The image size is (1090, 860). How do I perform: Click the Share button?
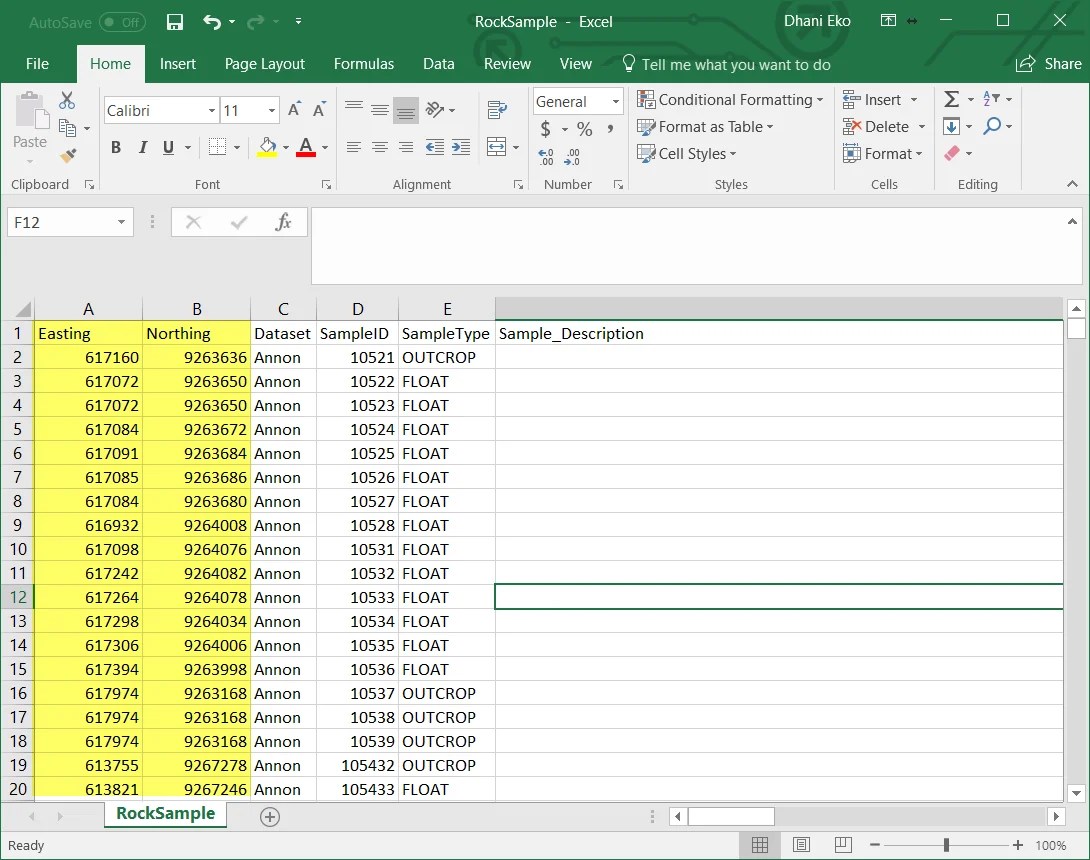pyautogui.click(x=1048, y=64)
